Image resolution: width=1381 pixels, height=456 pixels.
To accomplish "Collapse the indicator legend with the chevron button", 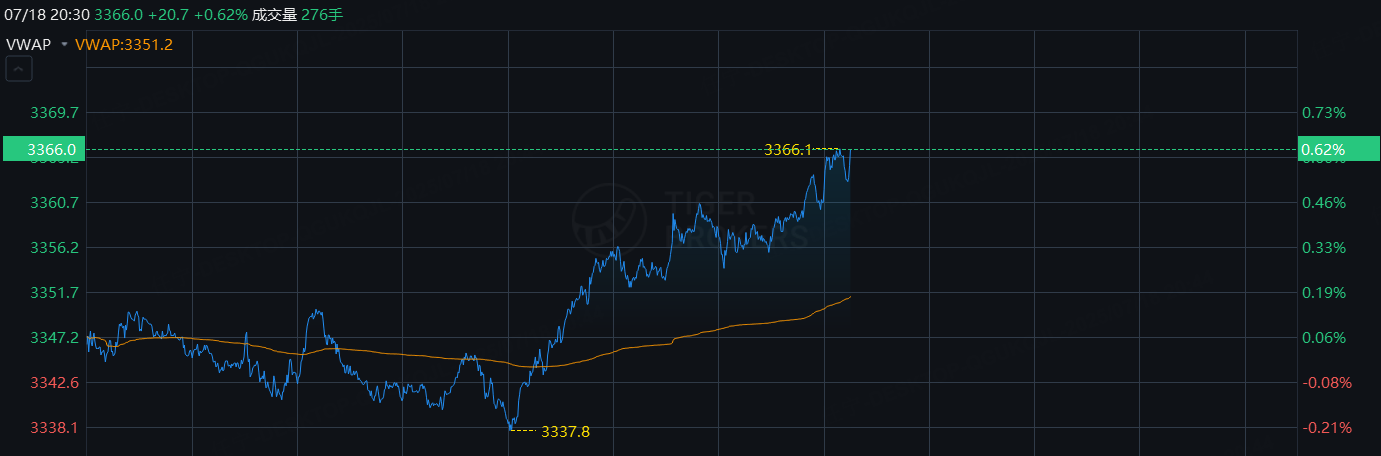I will (x=19, y=69).
